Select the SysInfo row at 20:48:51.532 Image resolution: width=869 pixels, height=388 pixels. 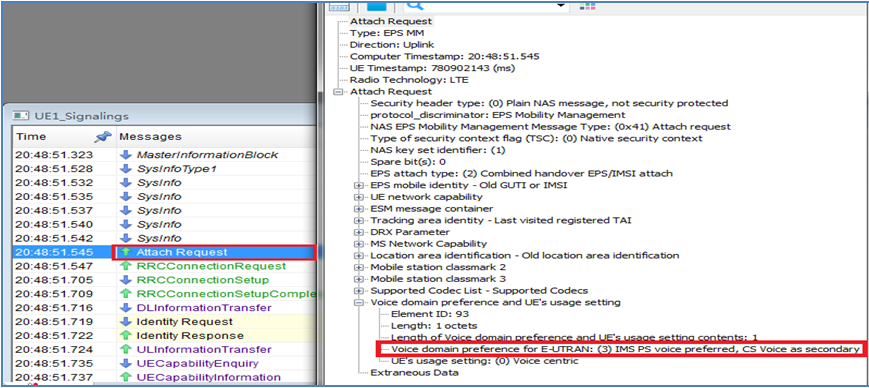pos(164,183)
